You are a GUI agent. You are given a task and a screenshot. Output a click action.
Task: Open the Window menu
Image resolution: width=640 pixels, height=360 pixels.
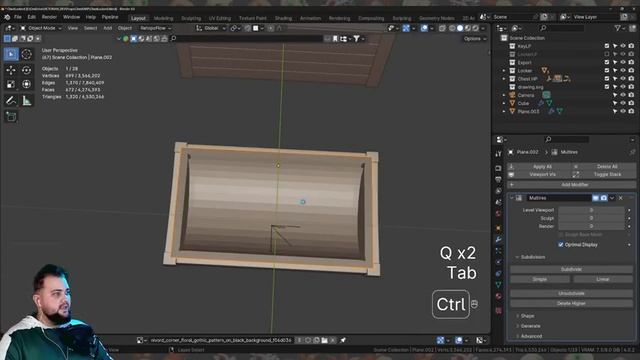click(x=71, y=17)
